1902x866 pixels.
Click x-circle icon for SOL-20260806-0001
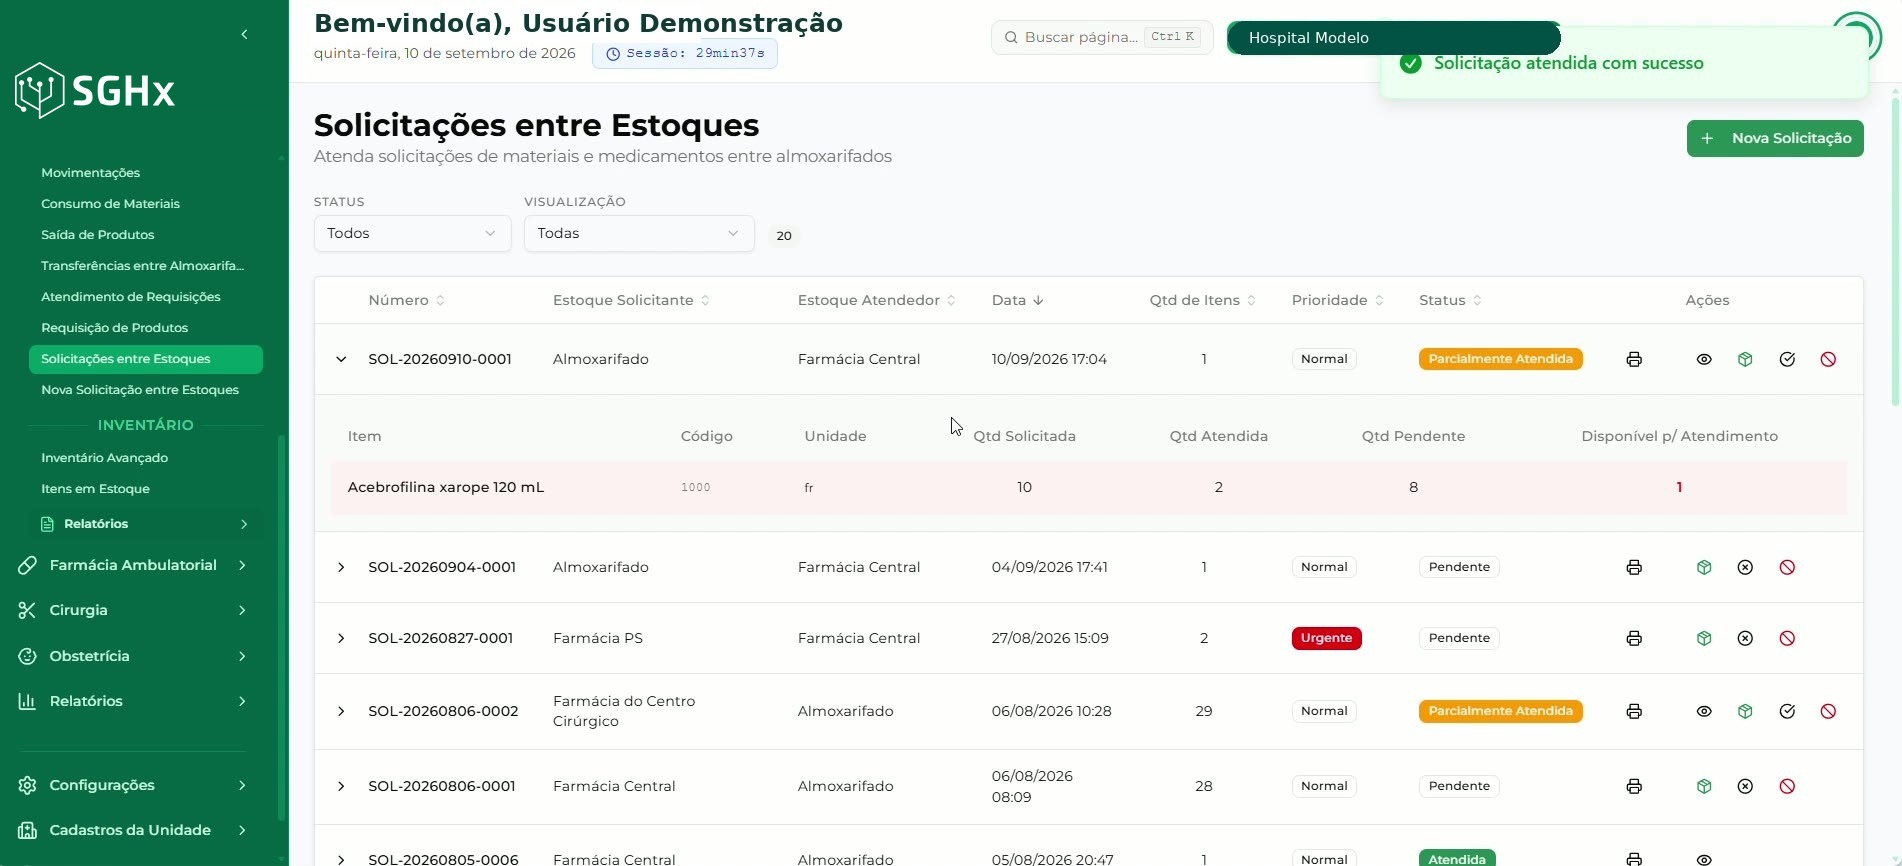(1745, 786)
